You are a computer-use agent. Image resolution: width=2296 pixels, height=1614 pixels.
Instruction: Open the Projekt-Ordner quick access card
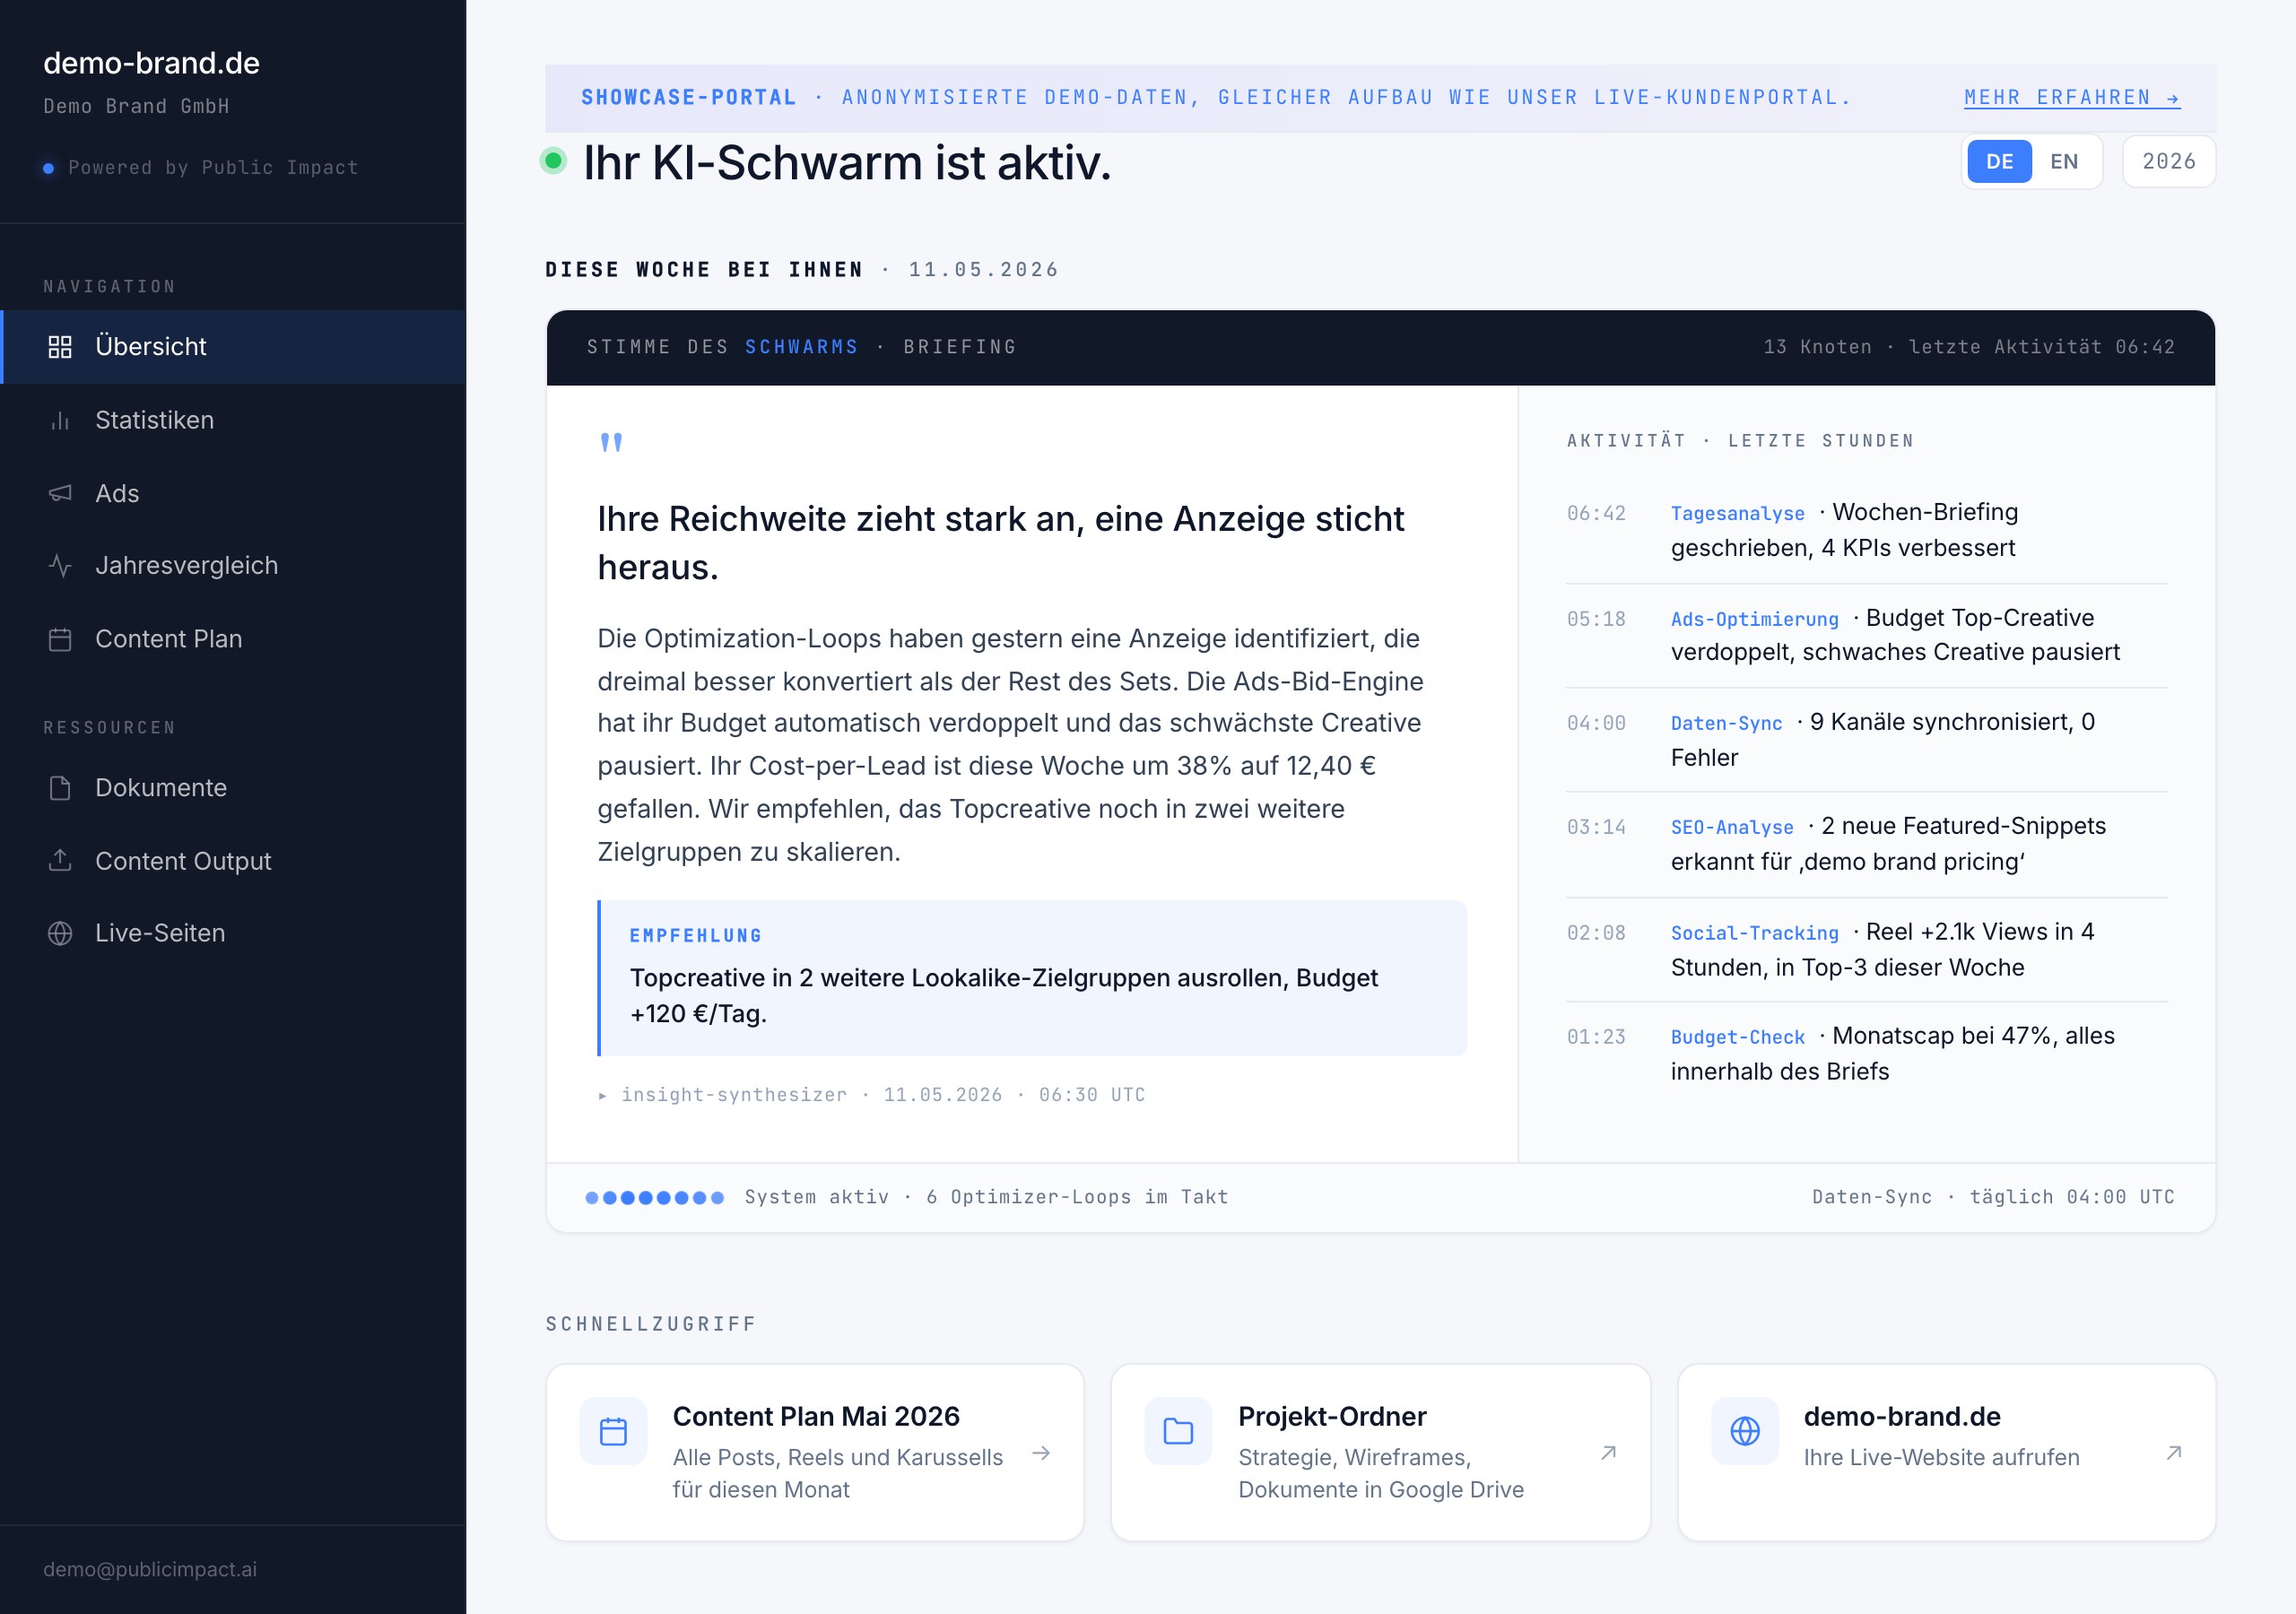1381,1453
